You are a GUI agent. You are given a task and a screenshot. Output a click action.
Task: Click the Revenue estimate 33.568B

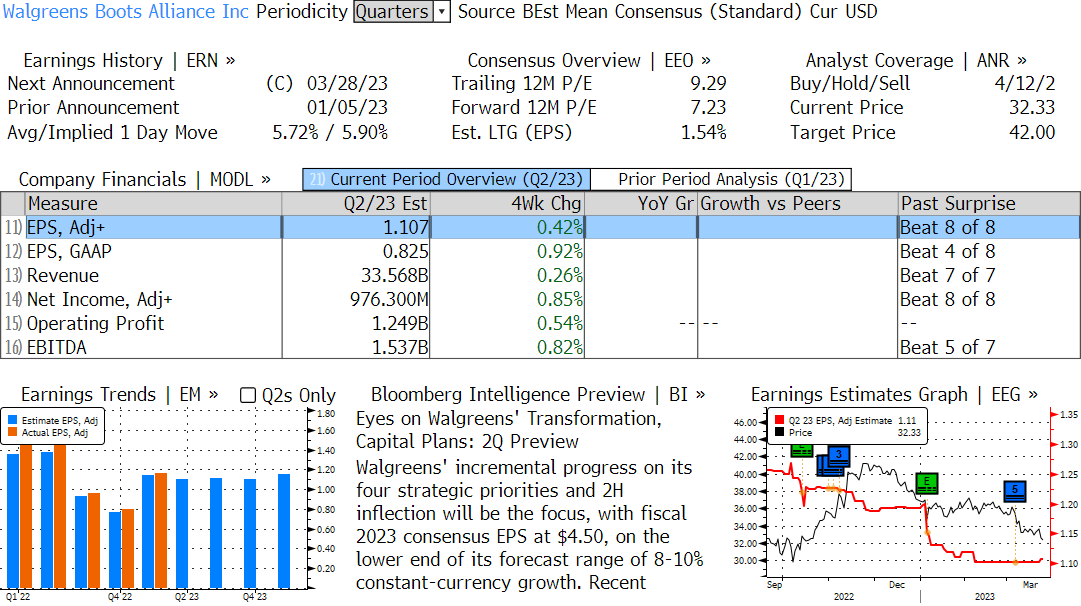(x=394, y=276)
